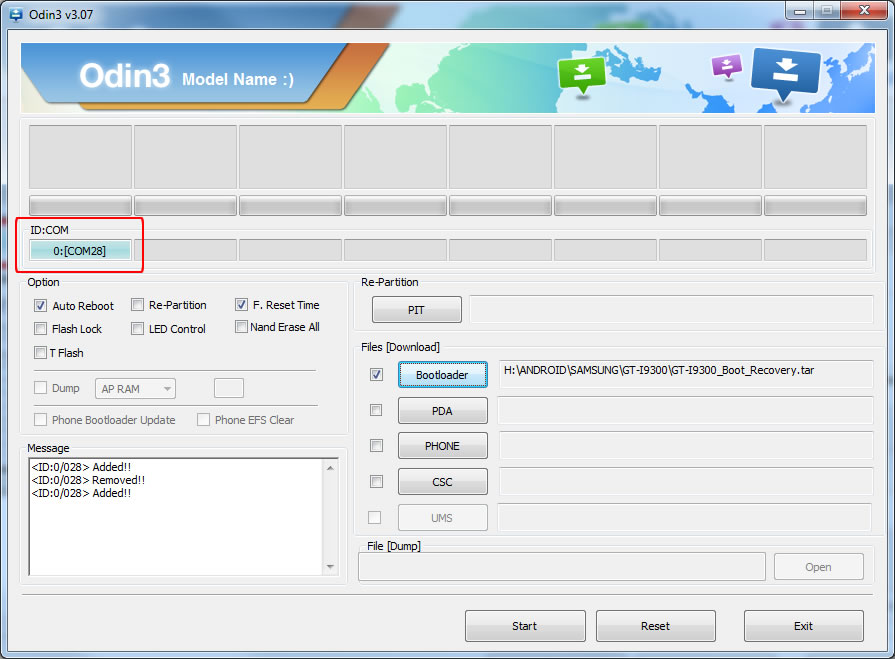
Task: Uncheck the Bootloader file checkbox
Action: pos(377,375)
